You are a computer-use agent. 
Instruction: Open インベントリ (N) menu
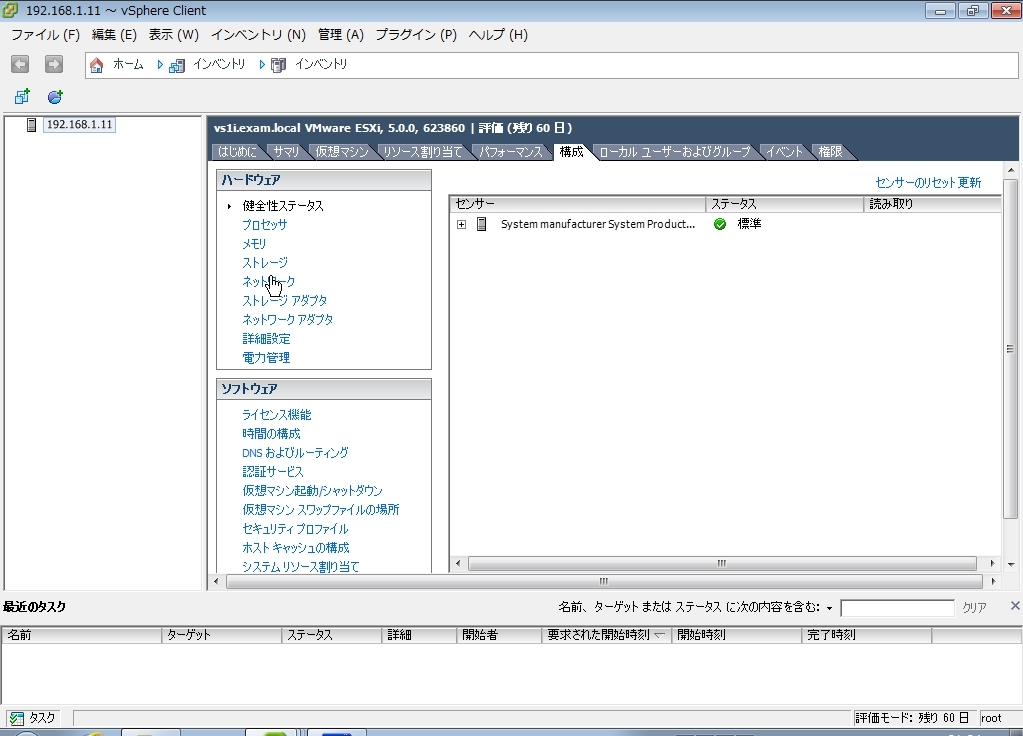tap(258, 35)
